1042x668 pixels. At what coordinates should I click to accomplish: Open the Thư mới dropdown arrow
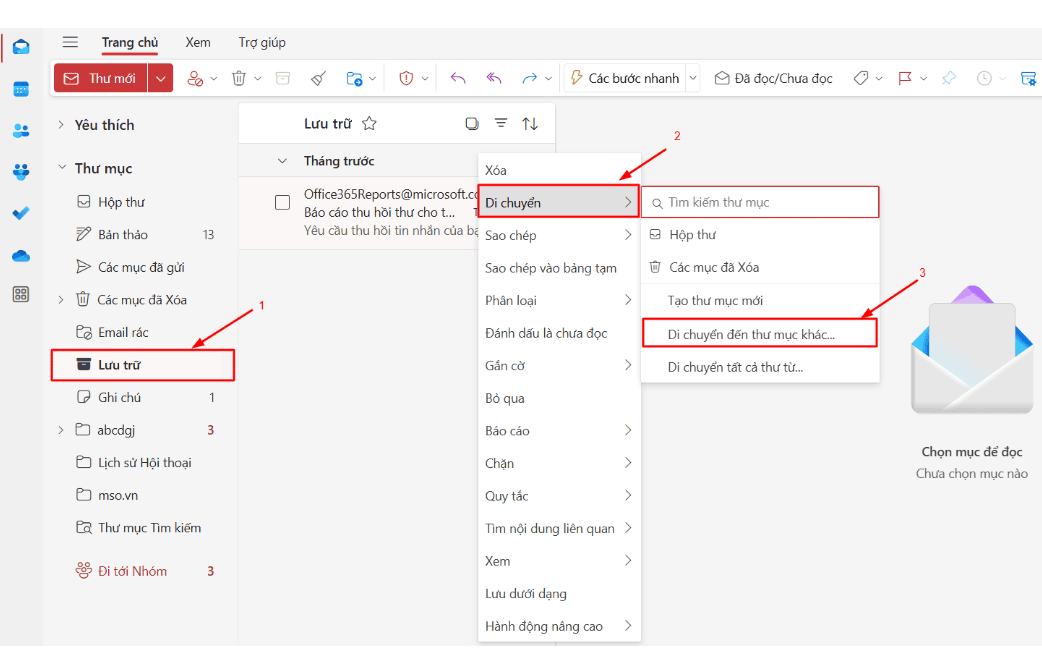pyautogui.click(x=161, y=78)
